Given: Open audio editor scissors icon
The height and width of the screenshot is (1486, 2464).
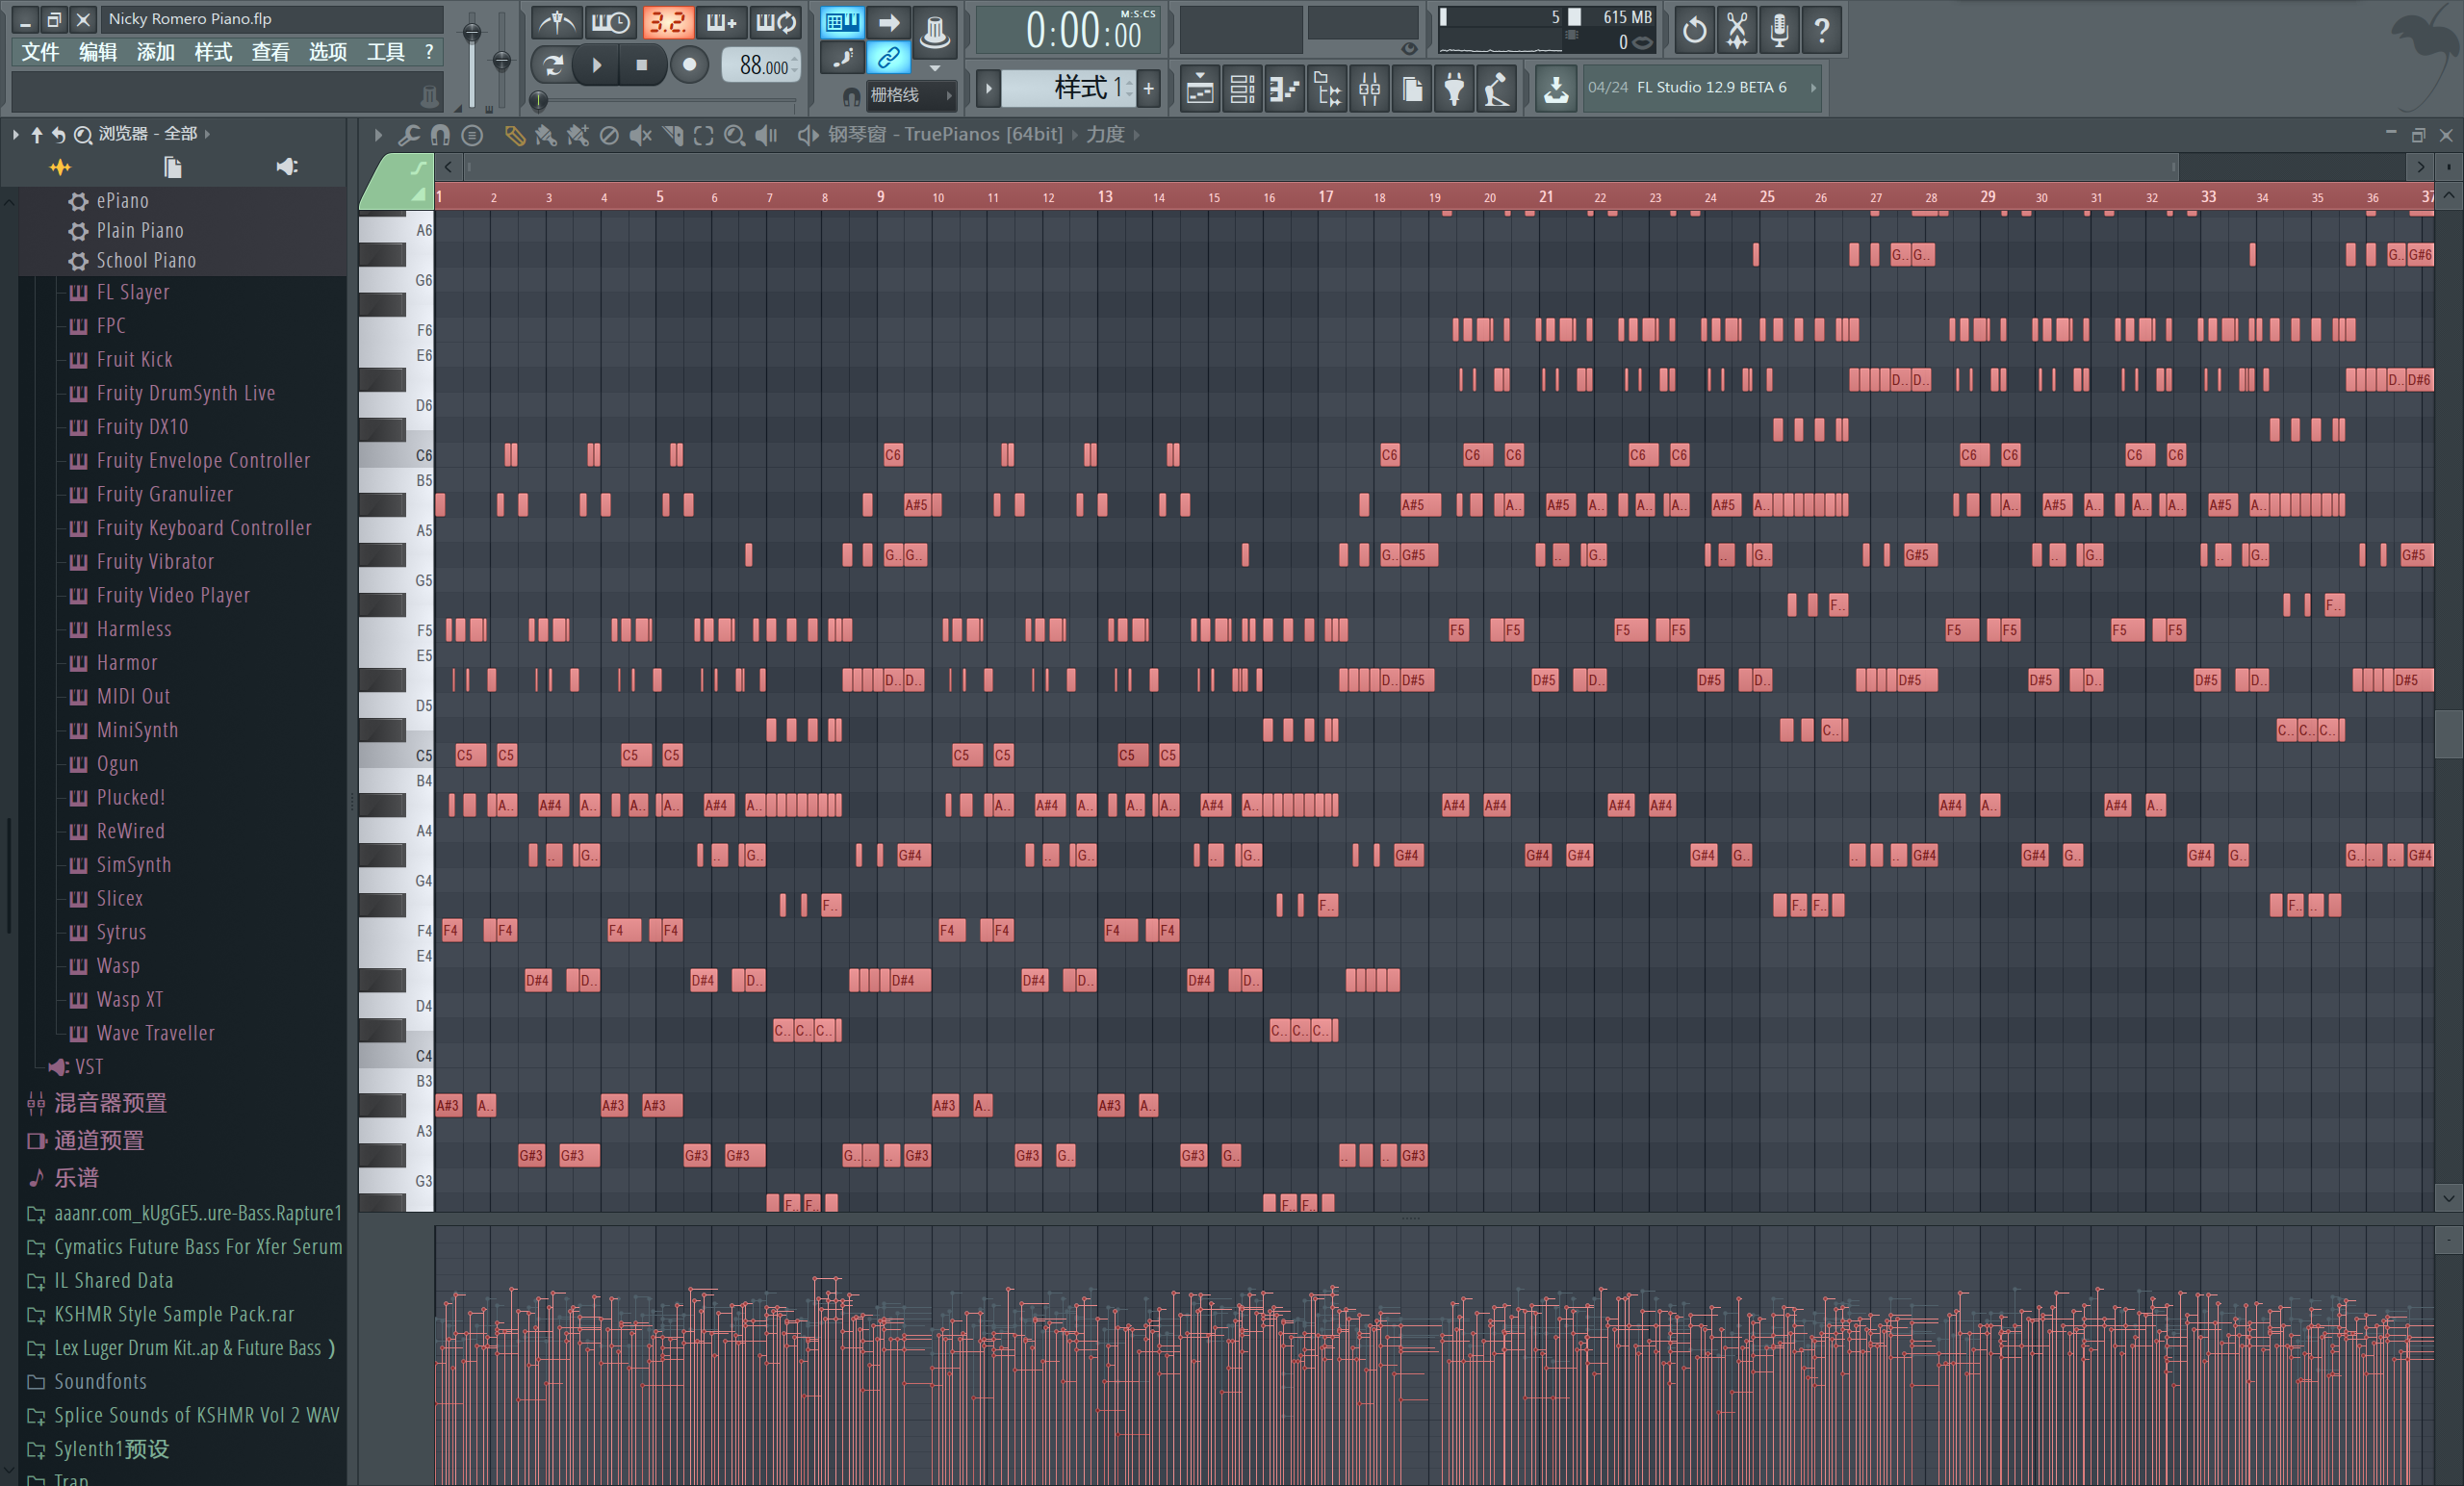Looking at the screenshot, I should 1737,30.
